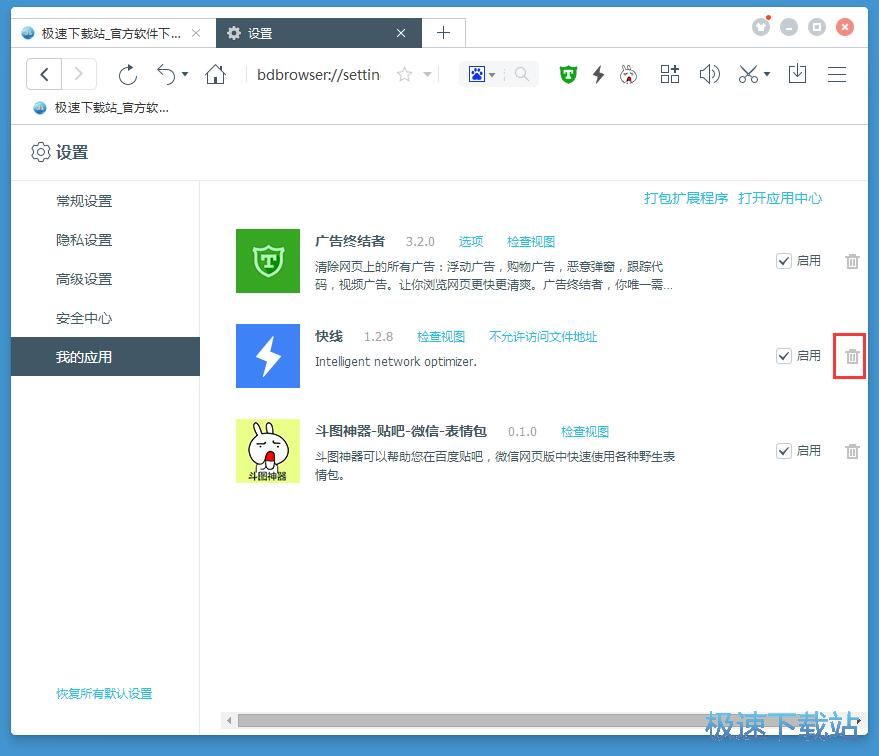Click 打开应用中心 link

pyautogui.click(x=780, y=198)
